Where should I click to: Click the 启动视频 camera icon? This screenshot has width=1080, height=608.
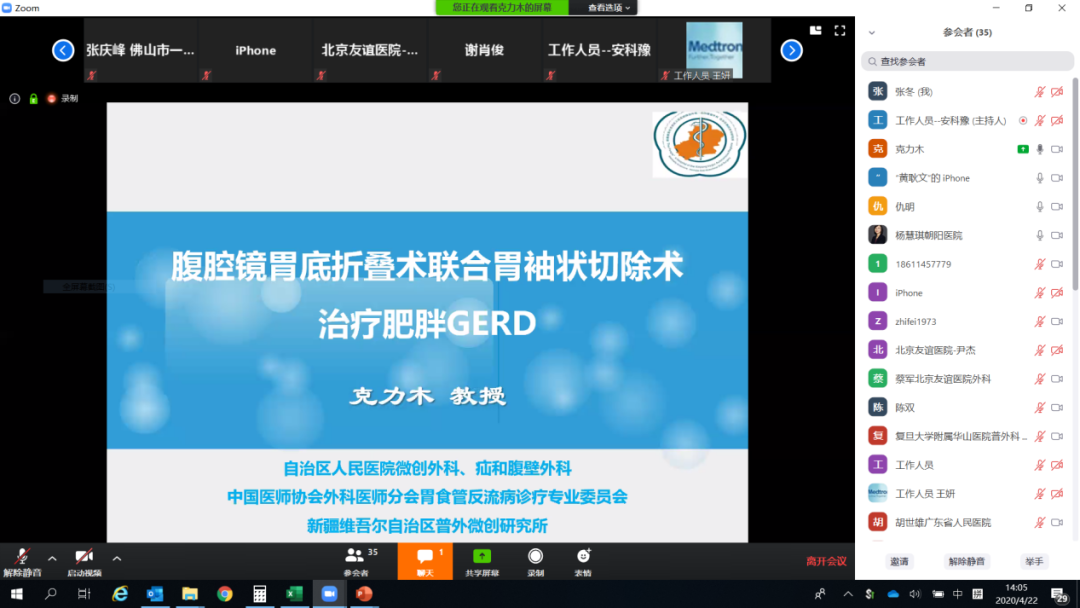(84, 556)
